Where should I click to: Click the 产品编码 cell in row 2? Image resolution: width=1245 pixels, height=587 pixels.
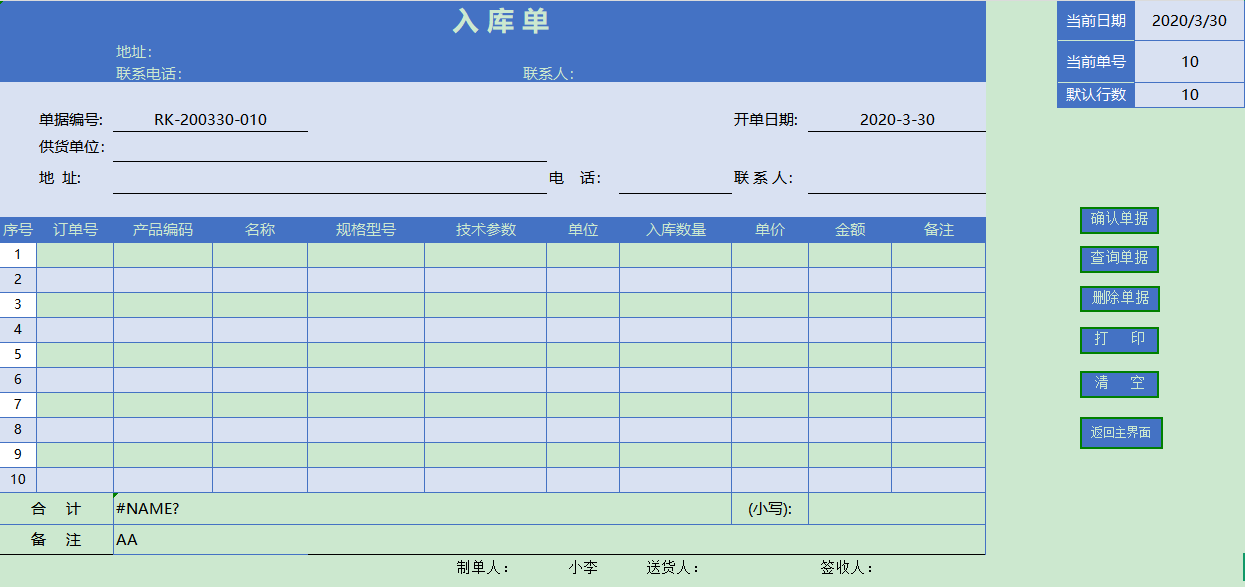coord(163,280)
